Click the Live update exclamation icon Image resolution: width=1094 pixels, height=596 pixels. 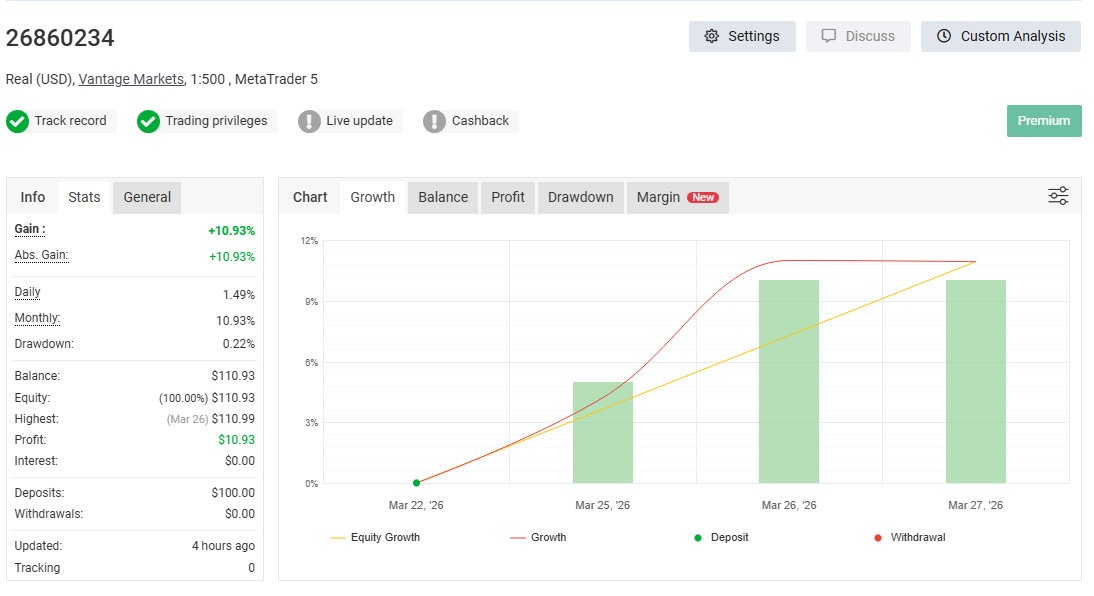(x=309, y=121)
